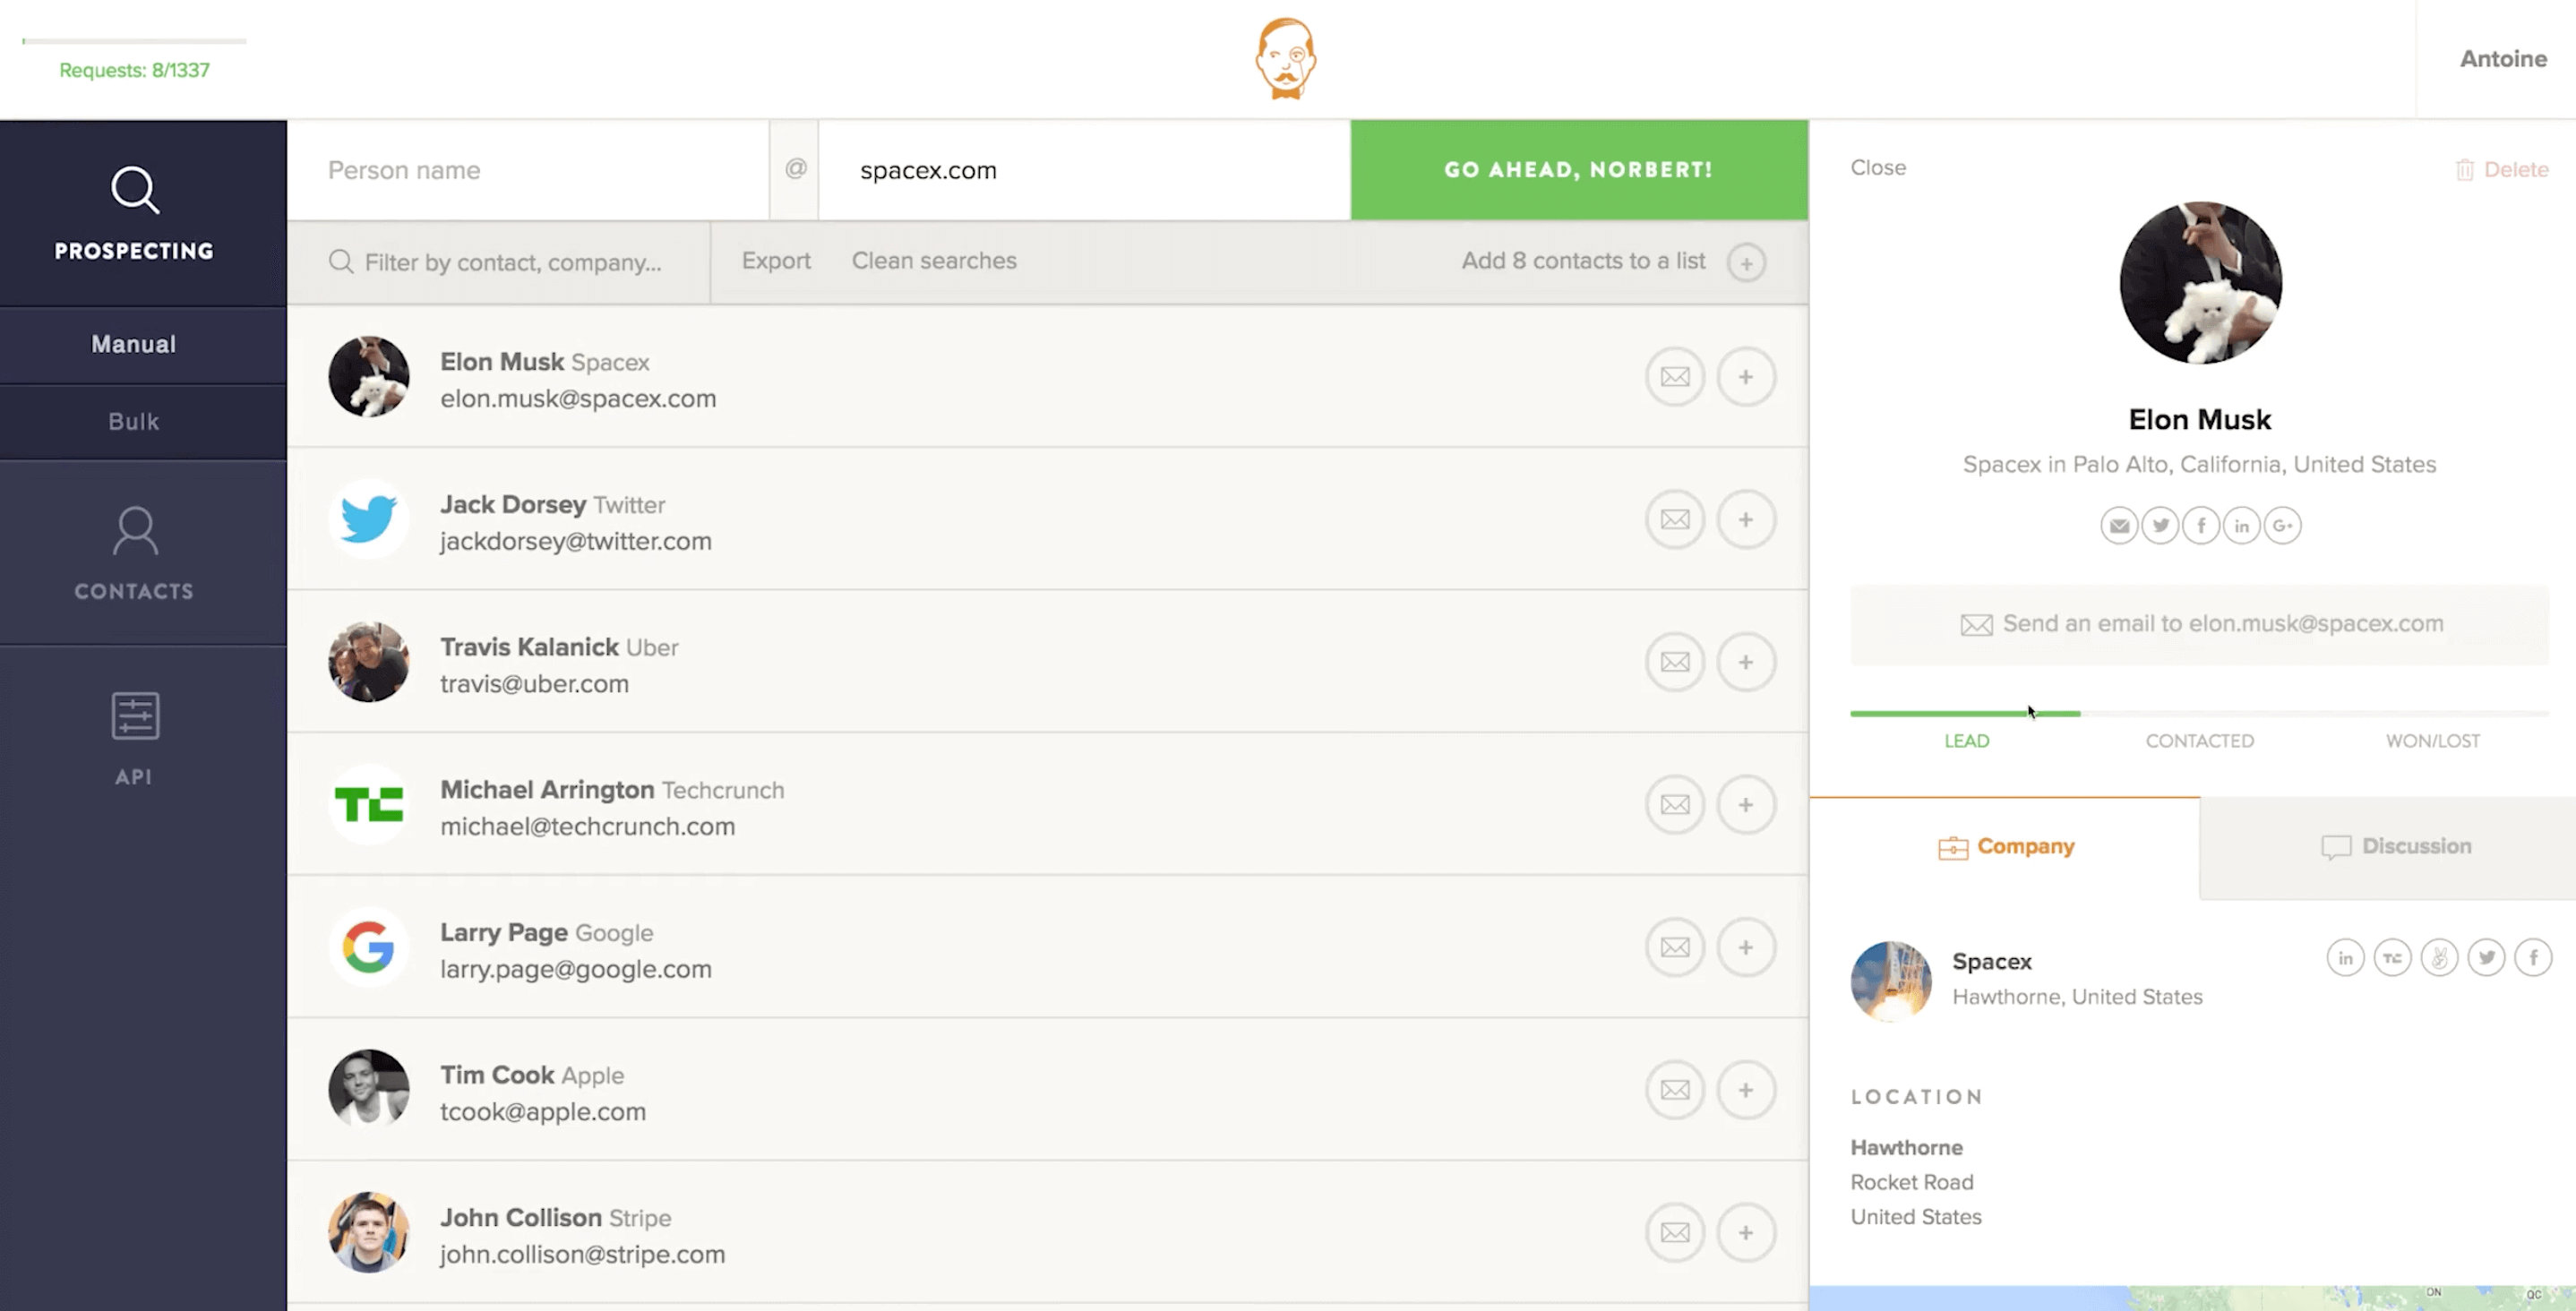Open Elon Musk's Google+ profile icon
The width and height of the screenshot is (2576, 1311).
(2283, 526)
